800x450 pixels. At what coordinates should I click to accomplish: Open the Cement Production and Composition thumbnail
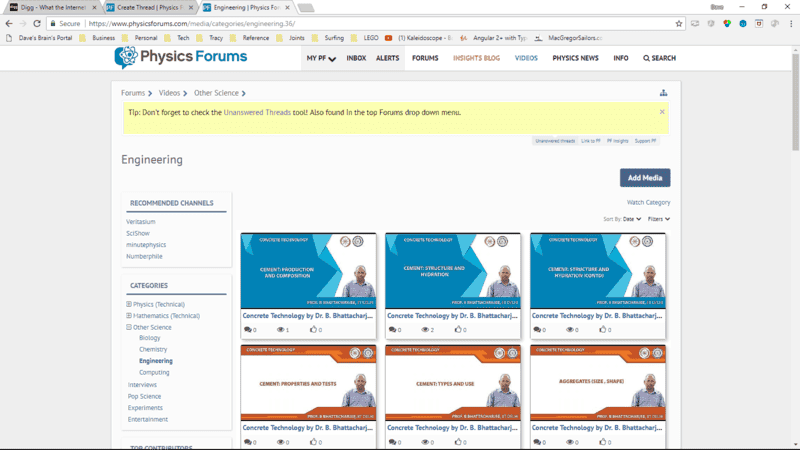[x=309, y=271]
